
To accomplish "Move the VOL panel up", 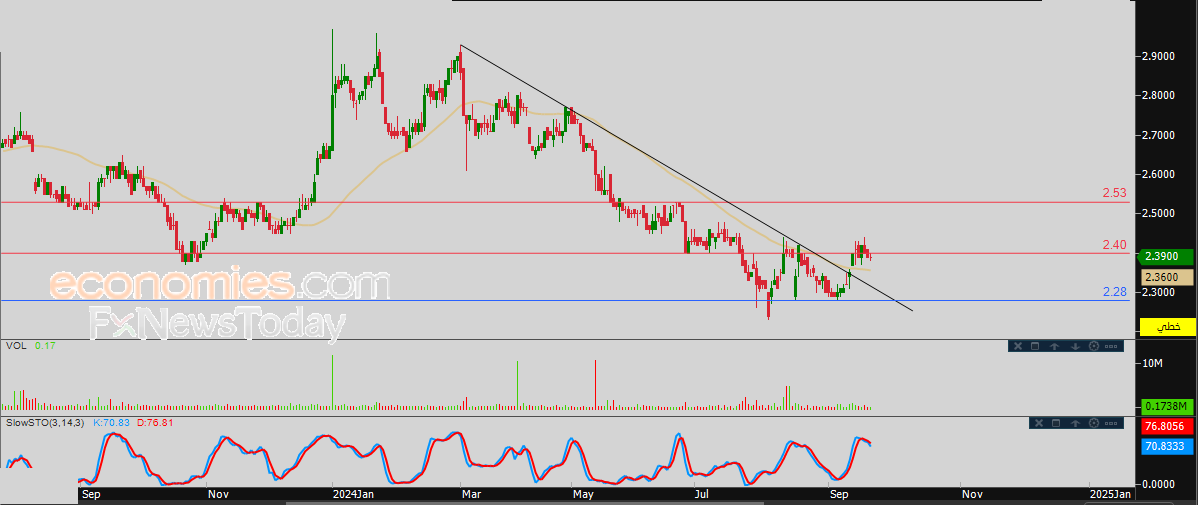I will 1055,346.
